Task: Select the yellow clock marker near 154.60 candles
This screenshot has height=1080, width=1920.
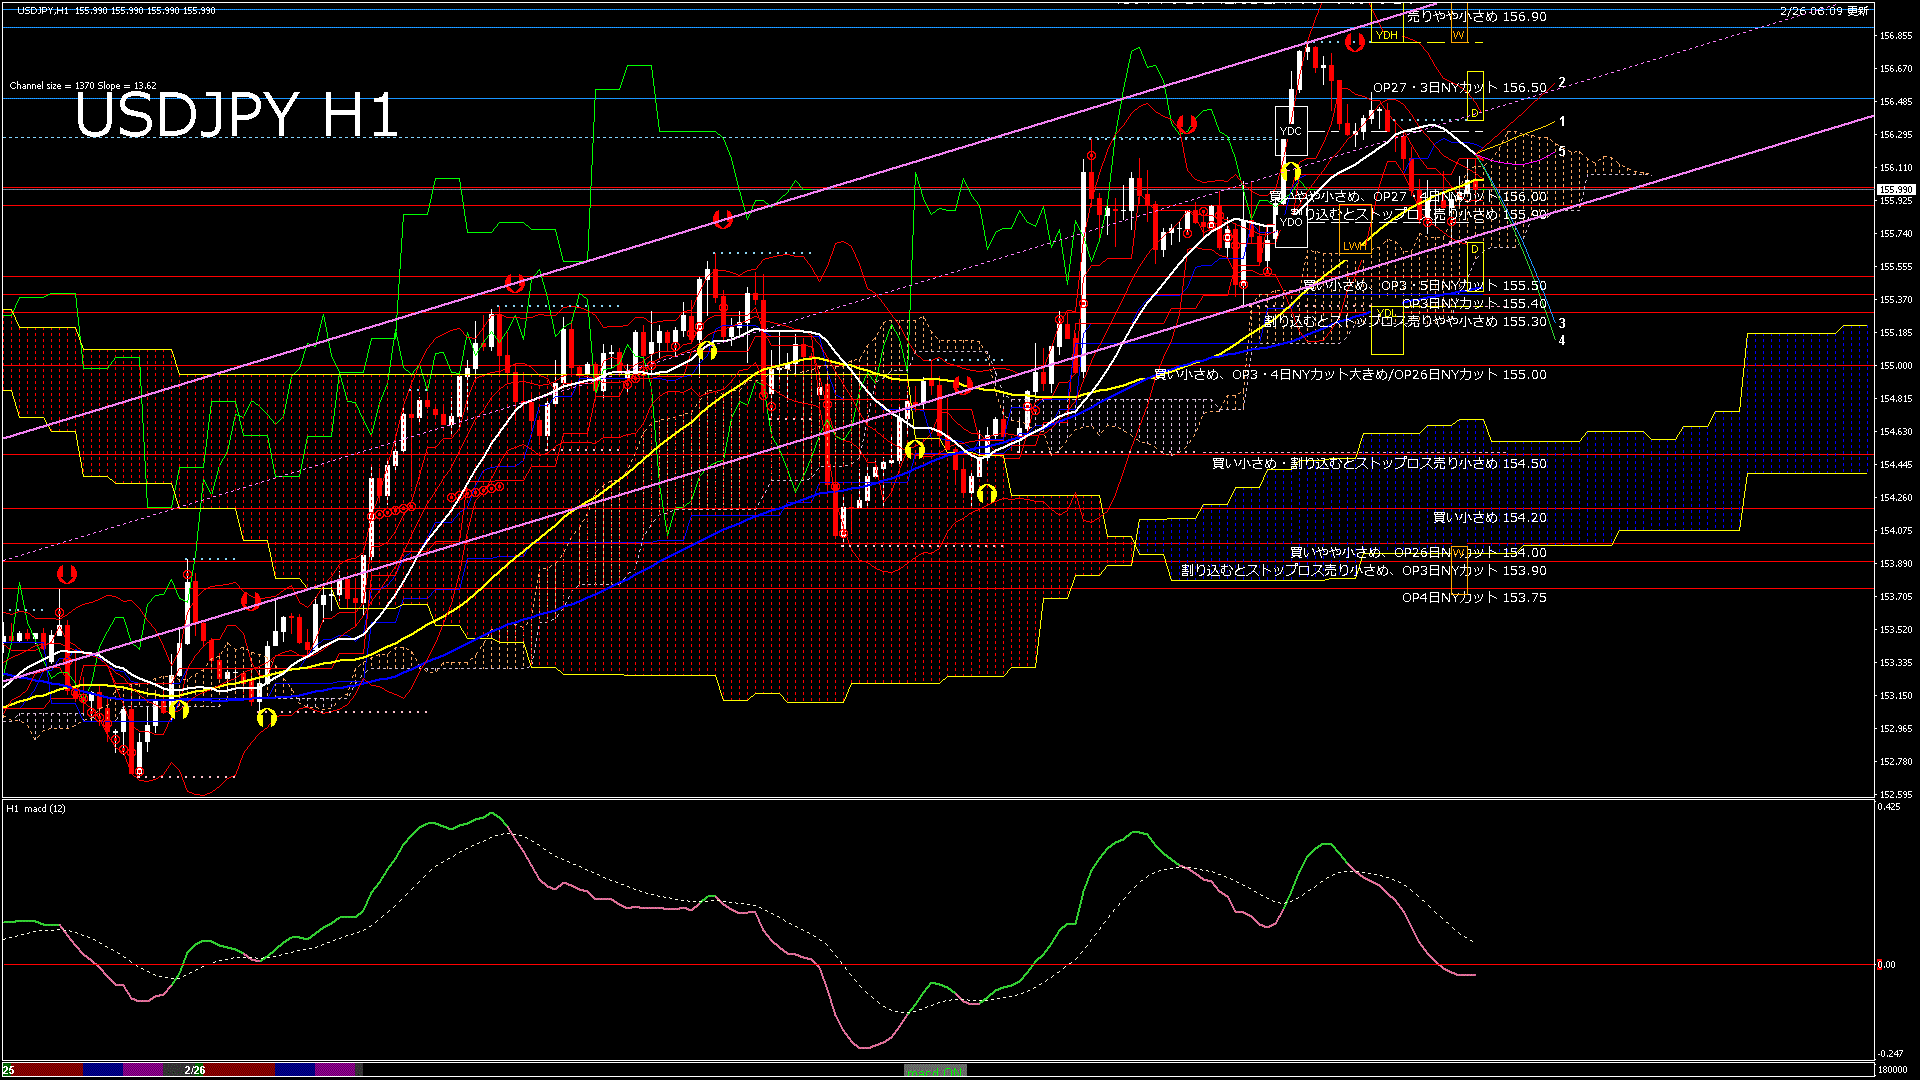Action: pyautogui.click(x=915, y=450)
